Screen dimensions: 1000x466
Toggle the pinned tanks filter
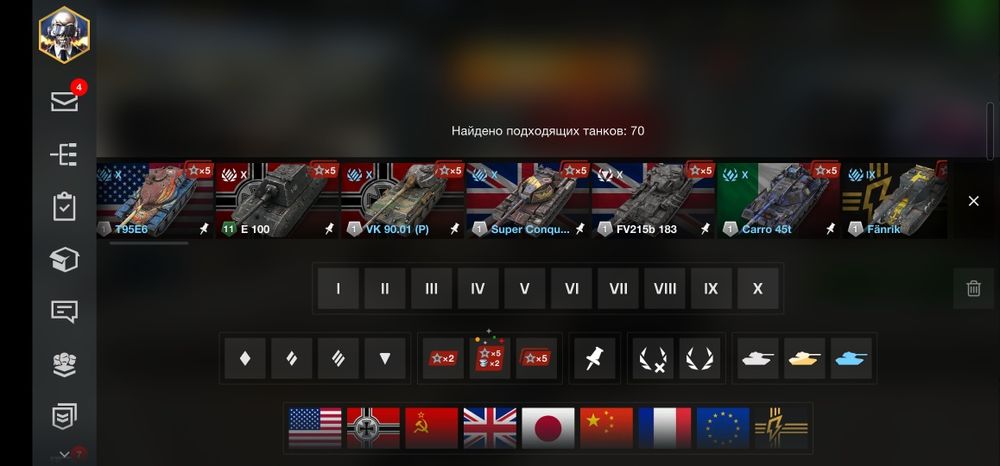[x=594, y=358]
